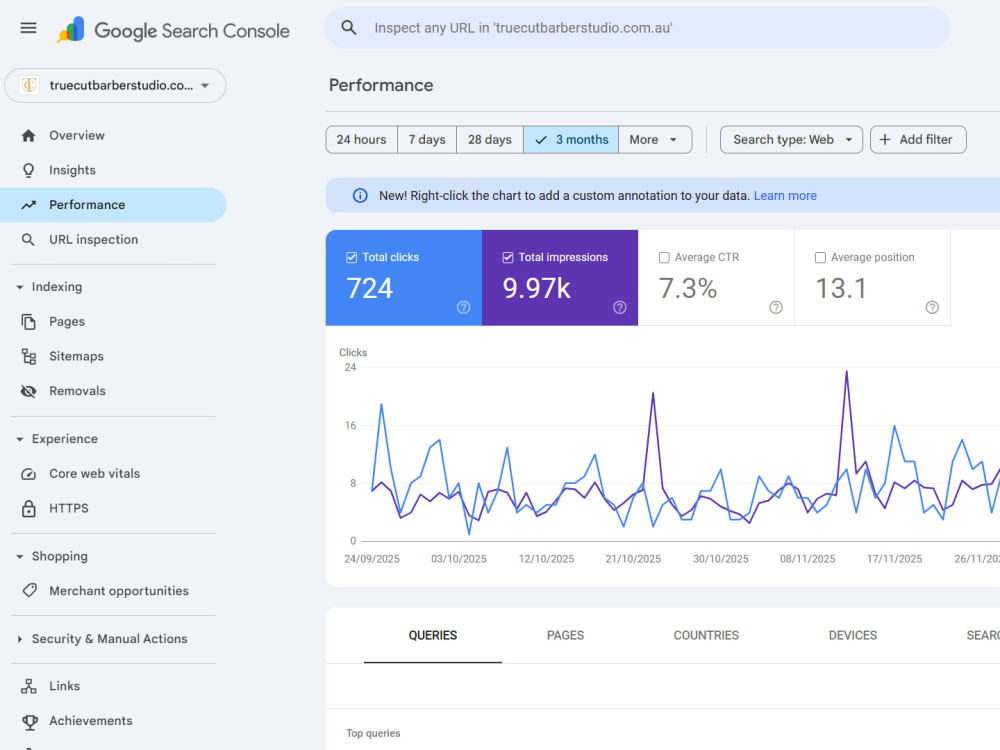Select the 3 months date range
The image size is (1000, 750).
click(571, 140)
